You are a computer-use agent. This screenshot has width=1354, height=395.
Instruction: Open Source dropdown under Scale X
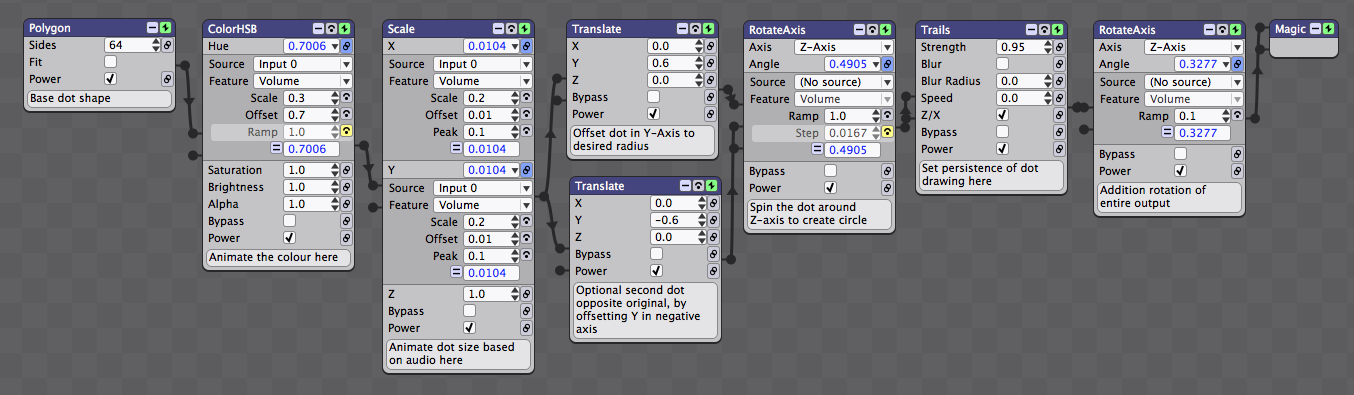click(483, 64)
